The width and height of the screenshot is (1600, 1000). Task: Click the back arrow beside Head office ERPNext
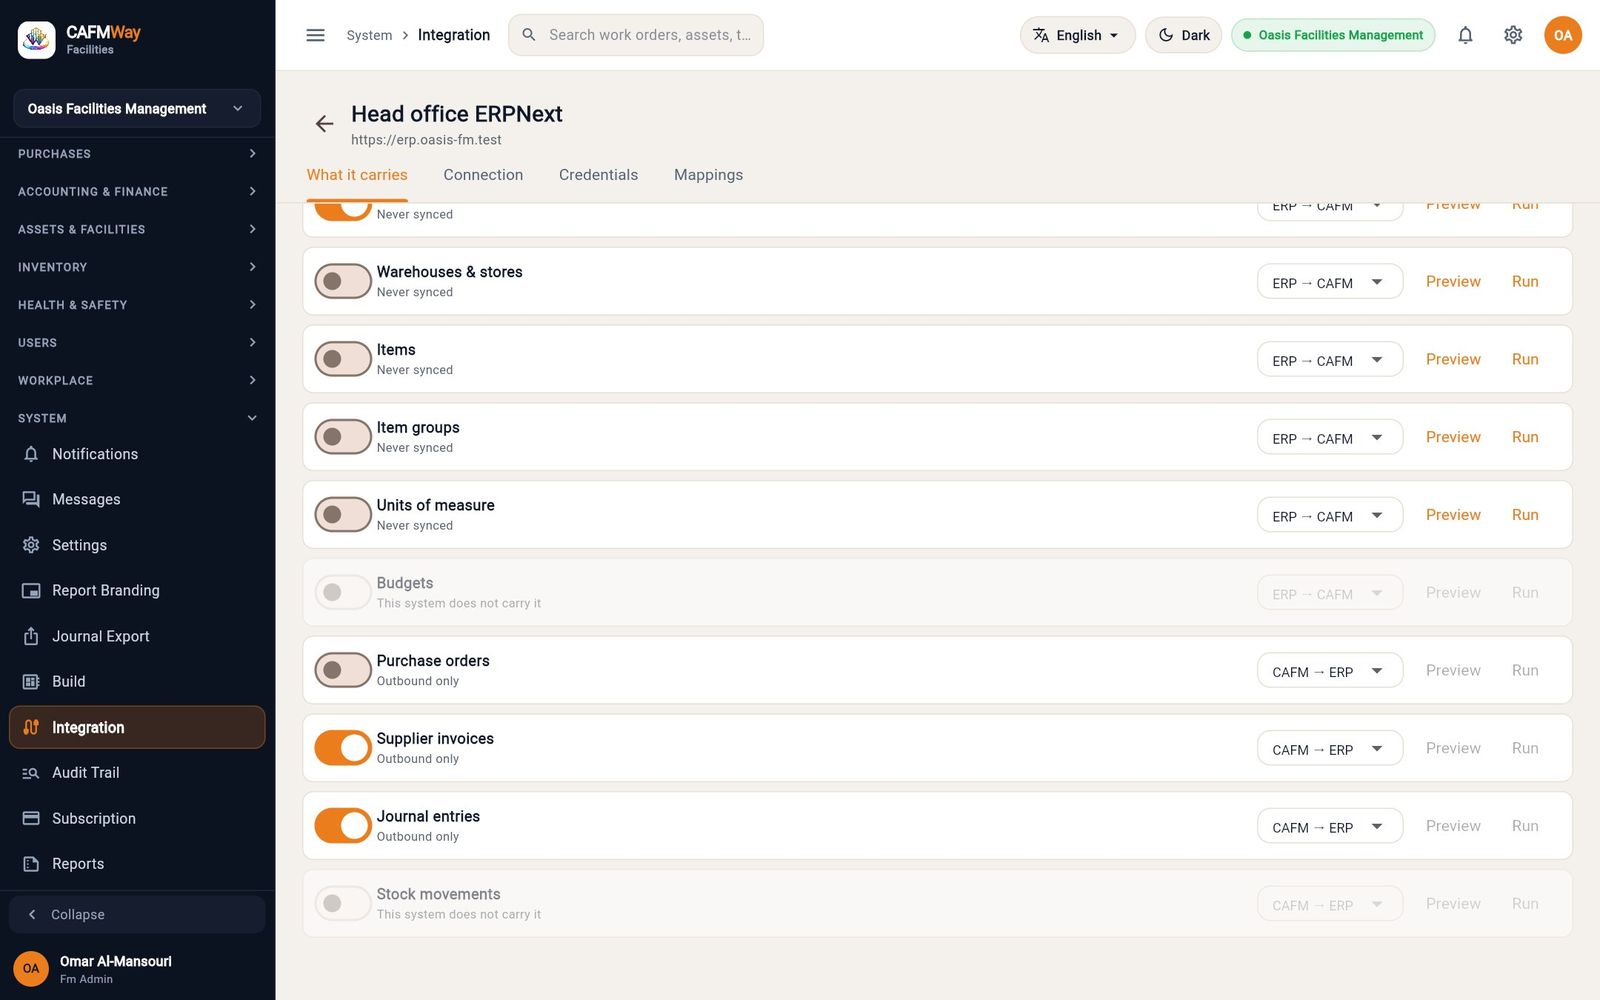point(324,124)
